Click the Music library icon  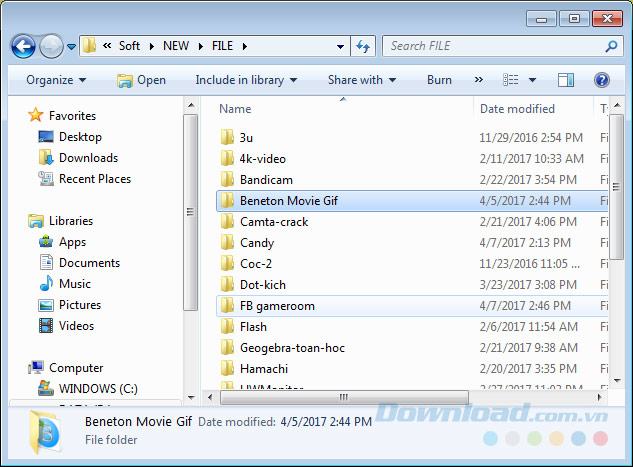[x=46, y=284]
